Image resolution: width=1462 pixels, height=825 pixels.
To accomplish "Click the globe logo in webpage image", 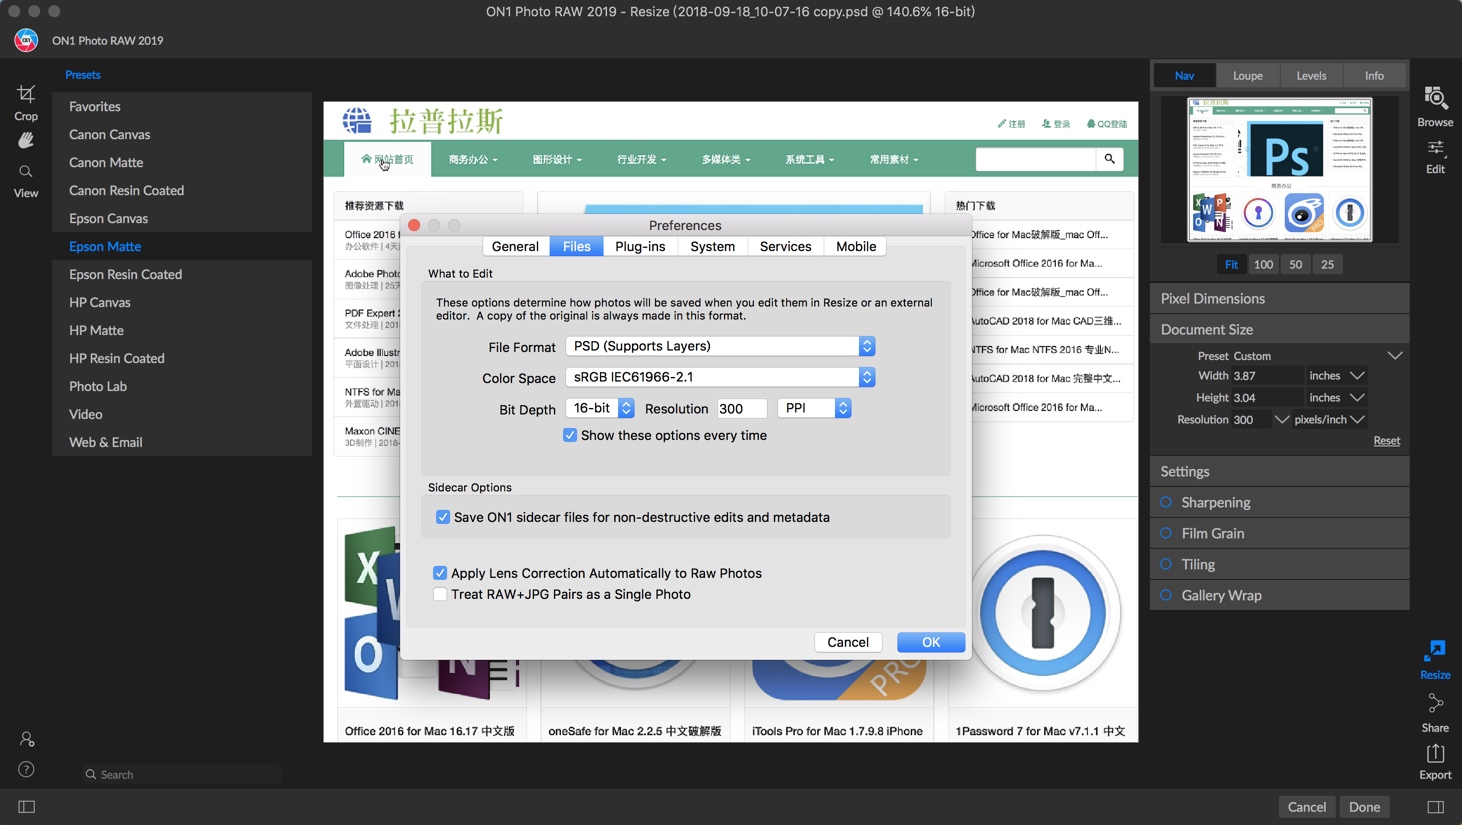I will (x=357, y=121).
